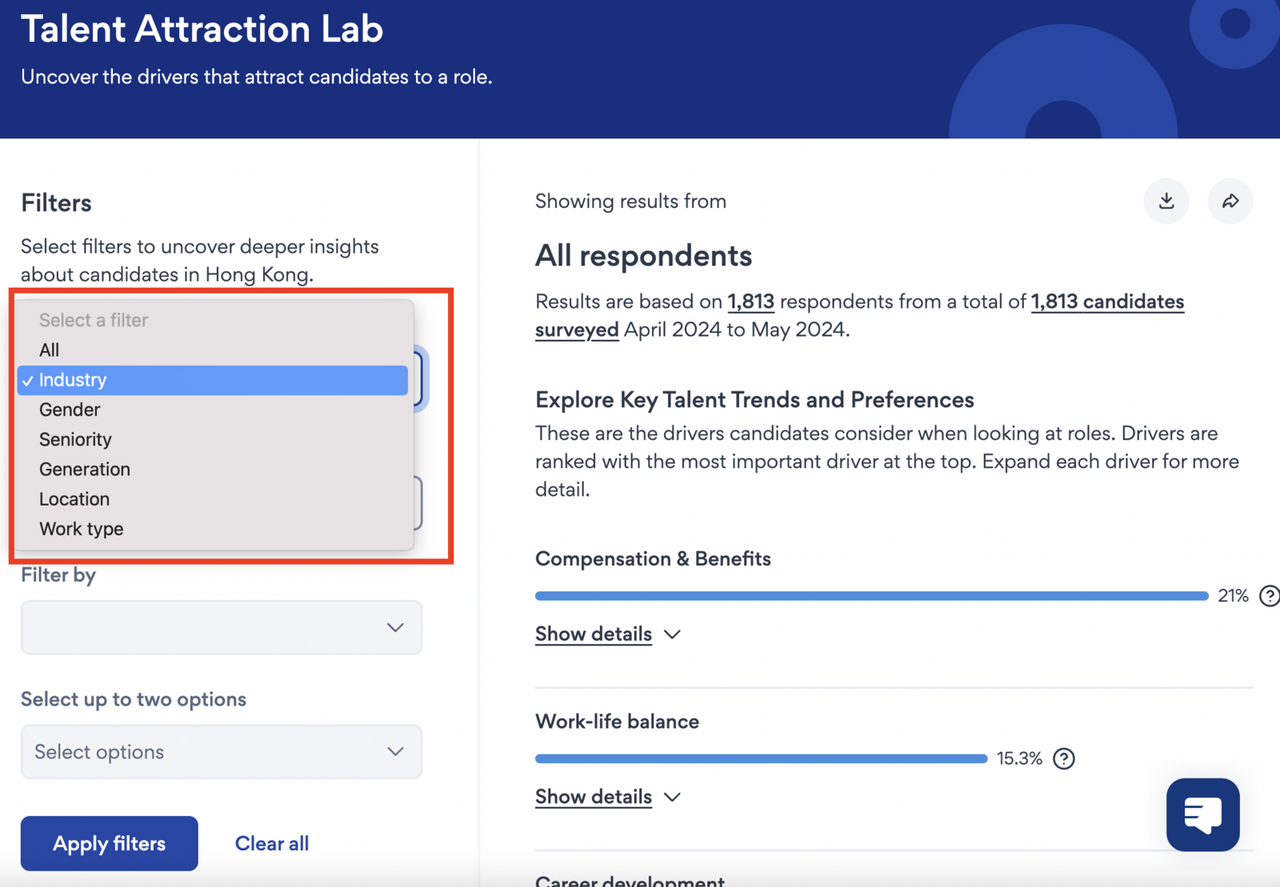Select the Generation filter option
The width and height of the screenshot is (1280, 887).
pyautogui.click(x=84, y=469)
